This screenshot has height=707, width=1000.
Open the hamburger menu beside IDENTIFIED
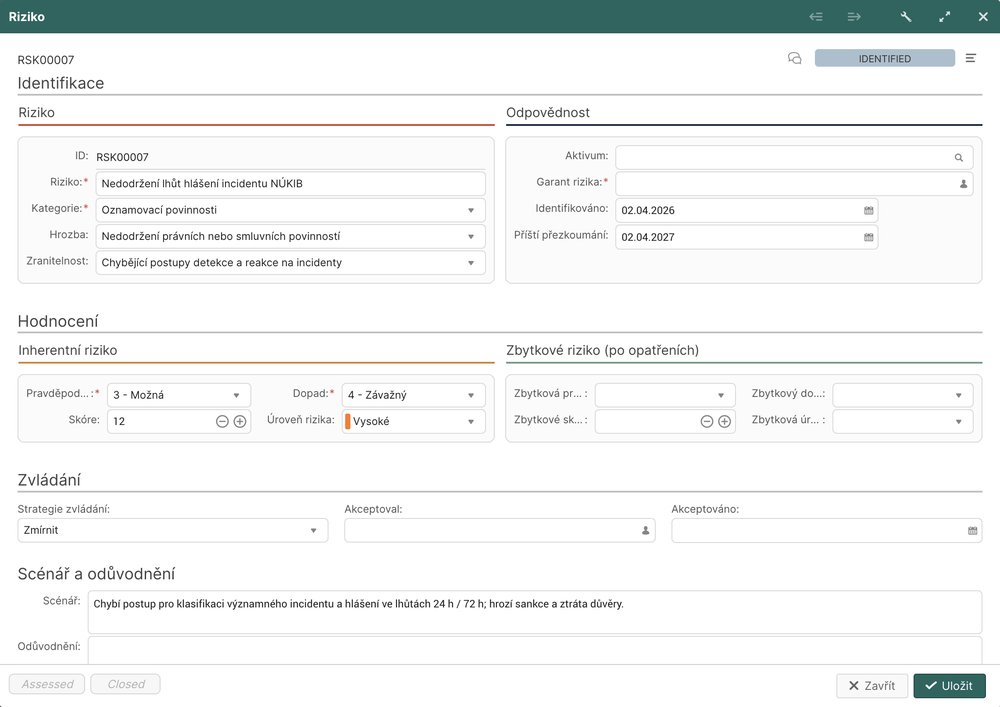coord(971,59)
